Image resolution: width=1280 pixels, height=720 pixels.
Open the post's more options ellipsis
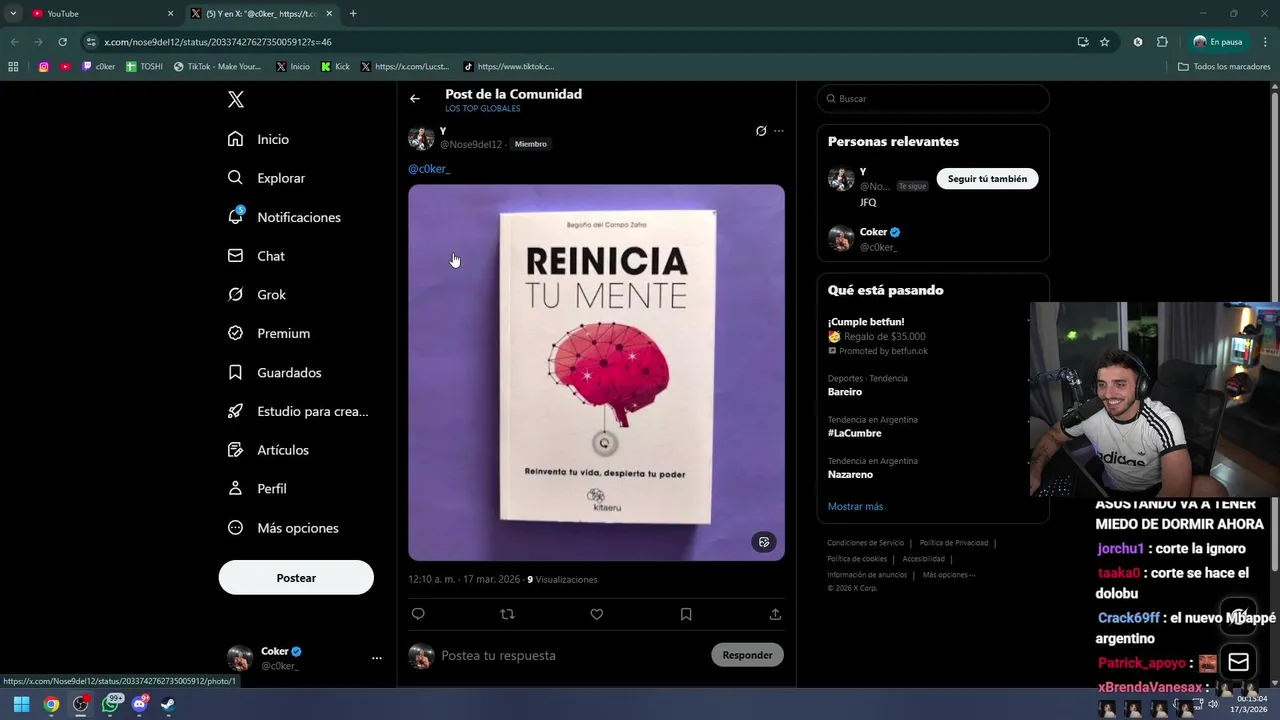click(779, 131)
